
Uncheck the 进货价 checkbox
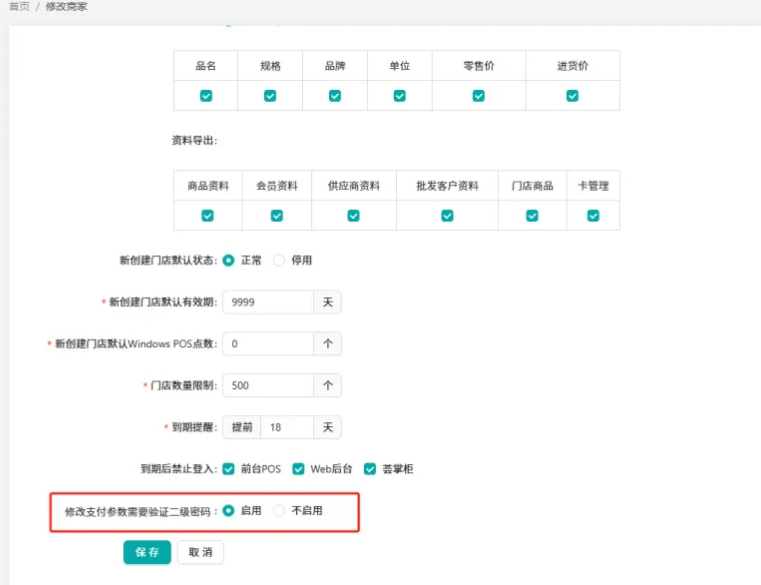pos(572,96)
